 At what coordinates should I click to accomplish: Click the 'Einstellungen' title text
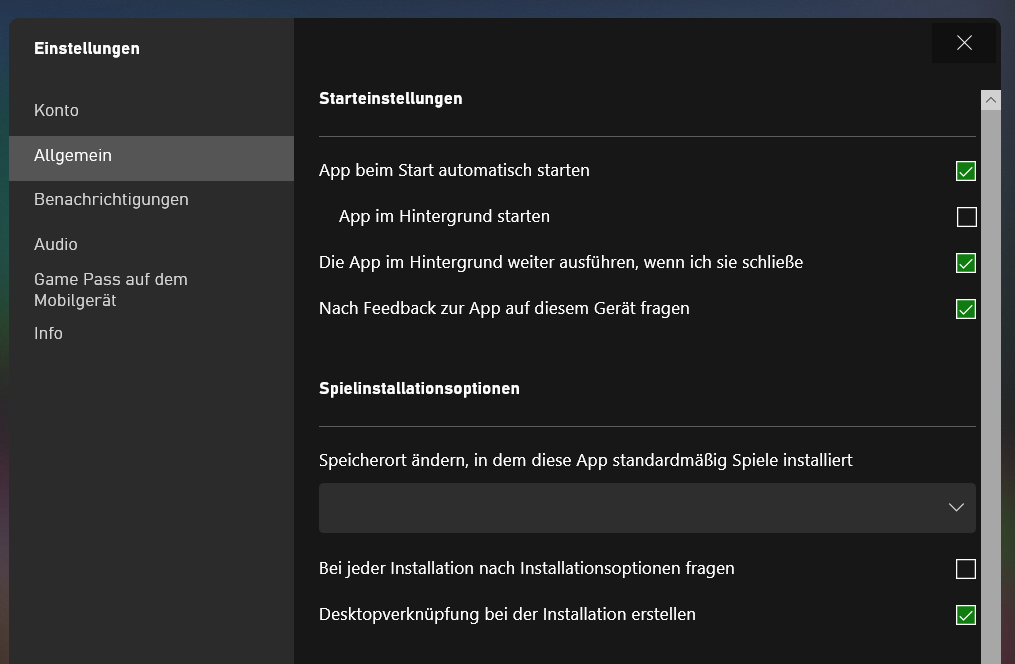click(x=87, y=49)
